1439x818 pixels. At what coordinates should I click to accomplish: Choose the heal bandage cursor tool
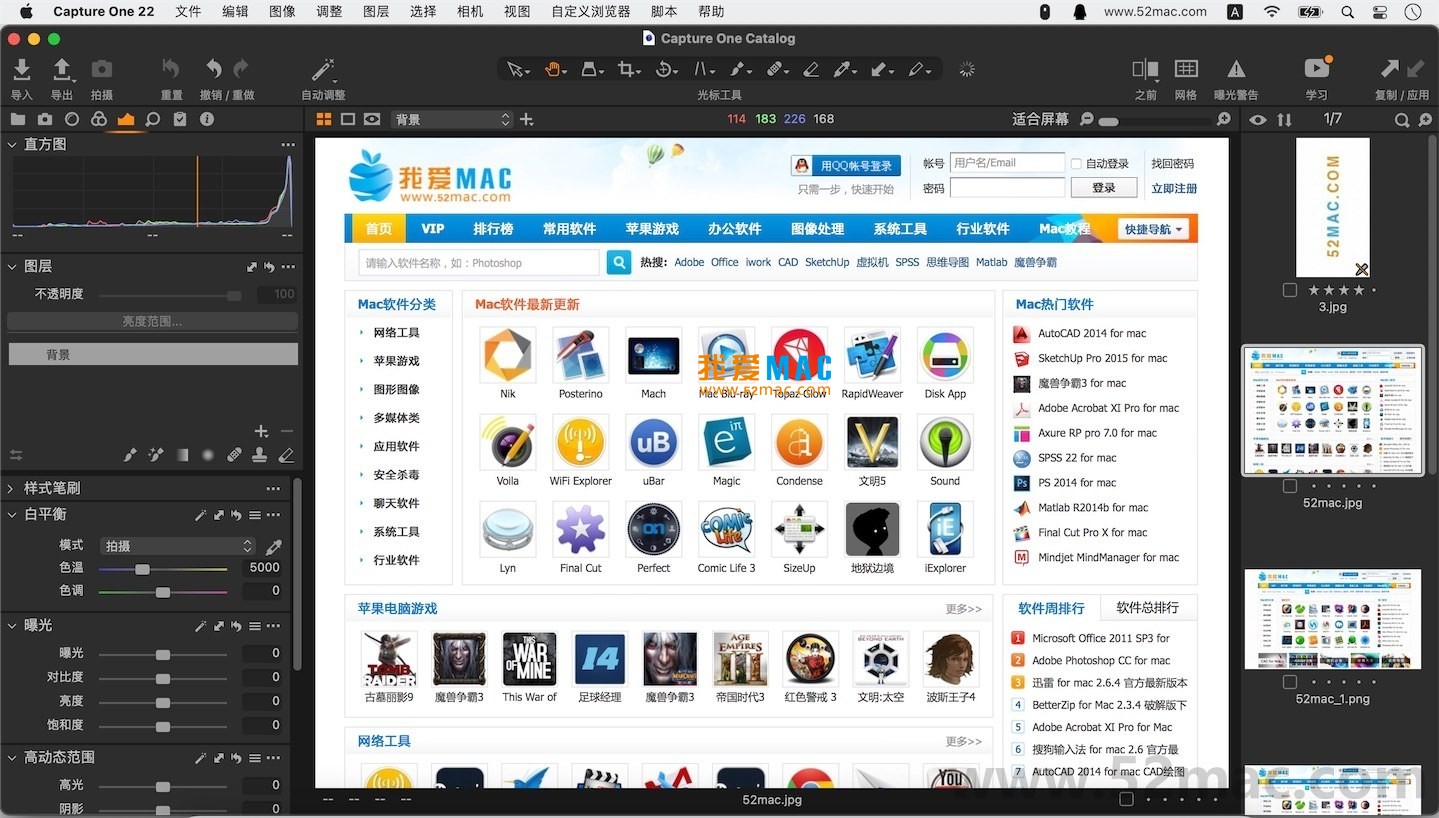[774, 69]
